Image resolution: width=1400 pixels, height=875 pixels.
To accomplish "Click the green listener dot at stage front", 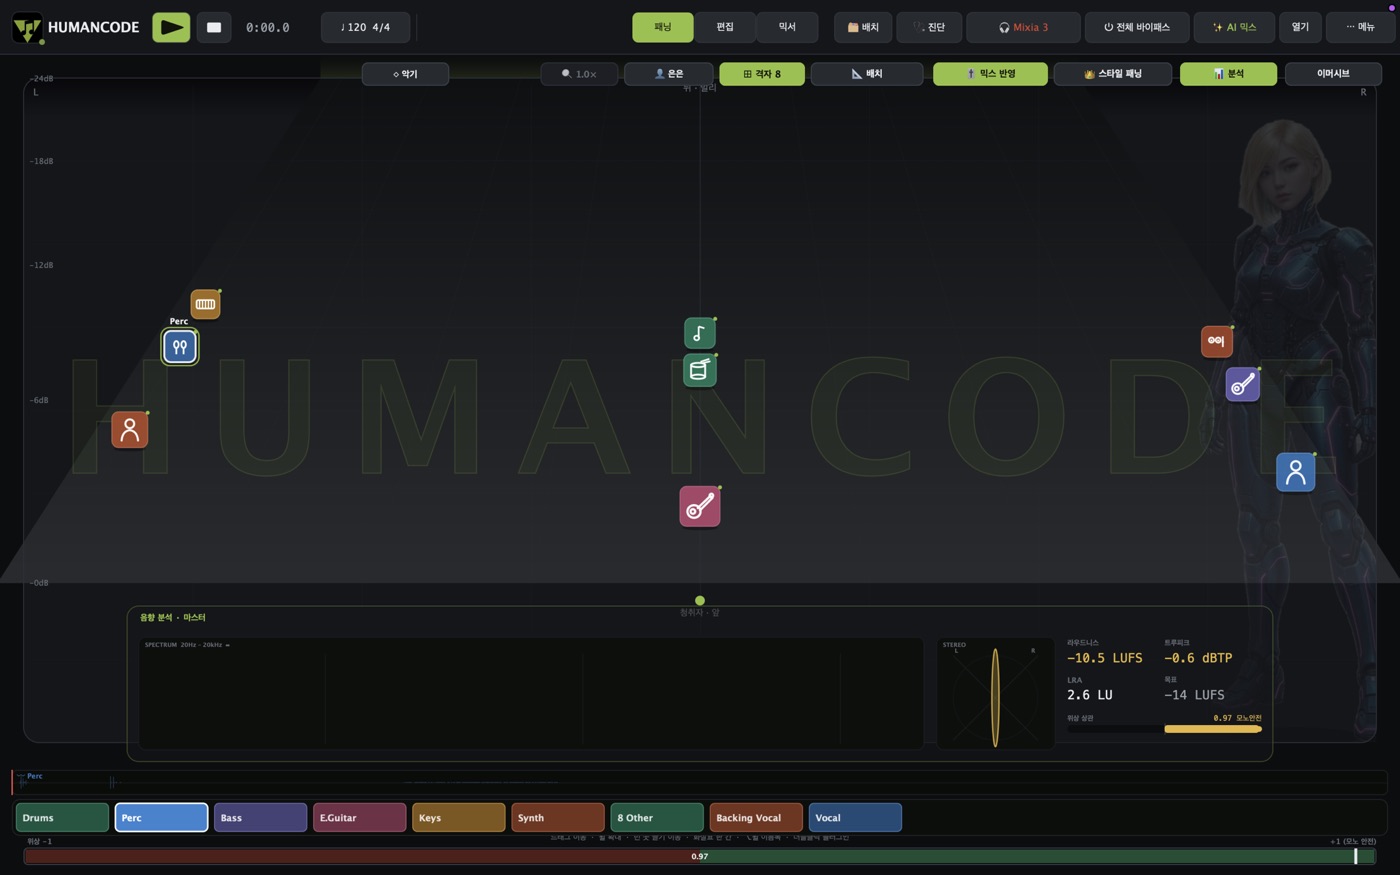I will pyautogui.click(x=700, y=601).
